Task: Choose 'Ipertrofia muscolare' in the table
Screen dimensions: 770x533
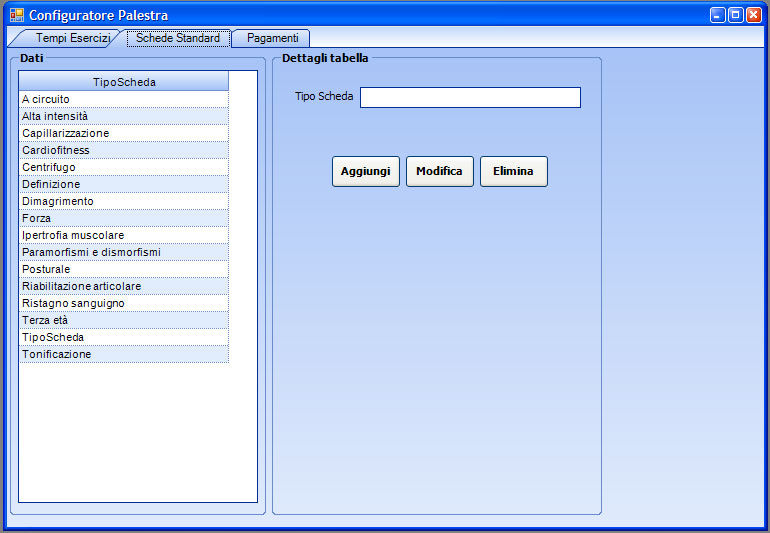Action: [x=124, y=236]
